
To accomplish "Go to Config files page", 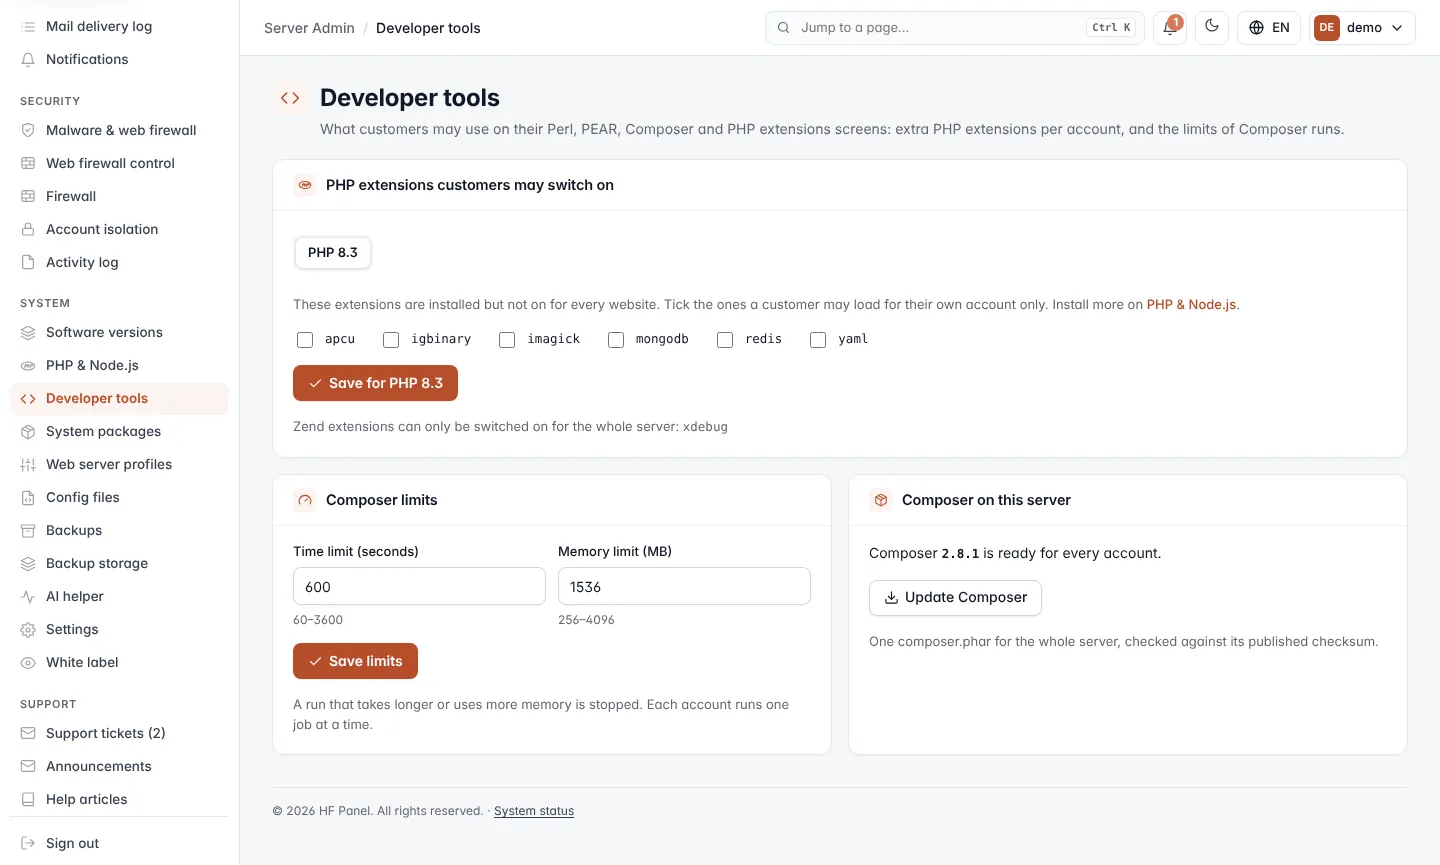I will point(119,497).
